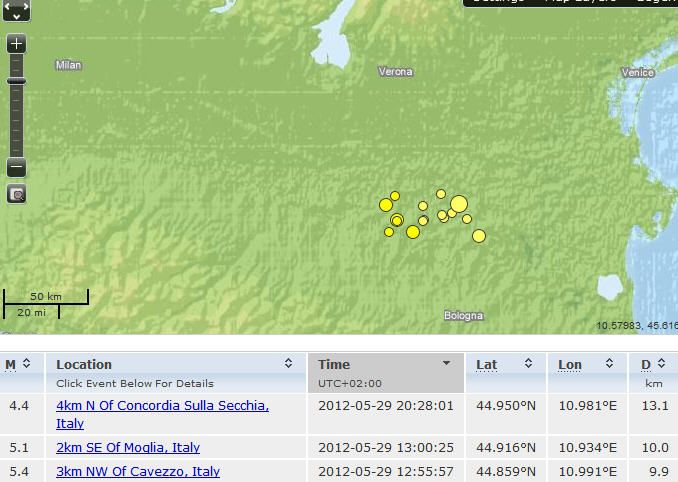Screen dimensions: 678x482
Task: Pan the map right with the arrow
Action: pyautogui.click(x=26, y=6)
